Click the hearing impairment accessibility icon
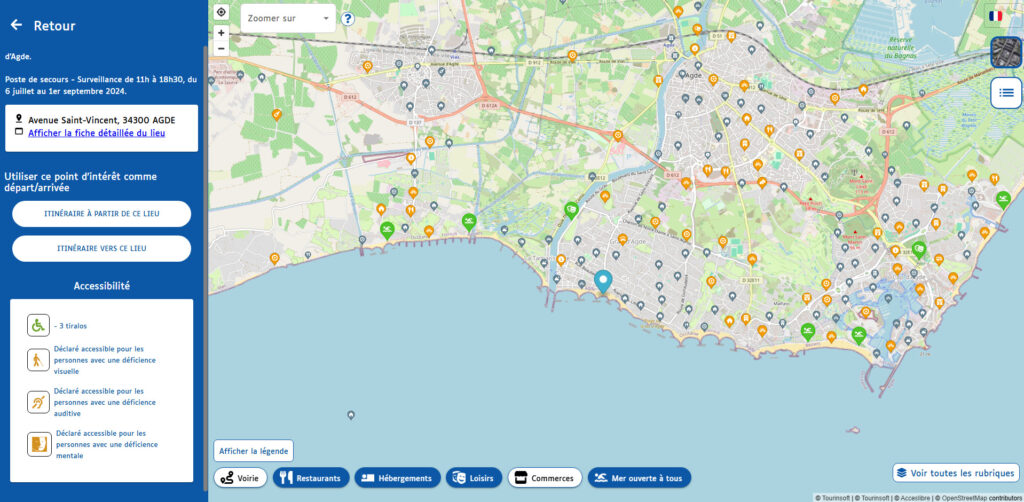The image size is (1024, 502). coord(38,402)
